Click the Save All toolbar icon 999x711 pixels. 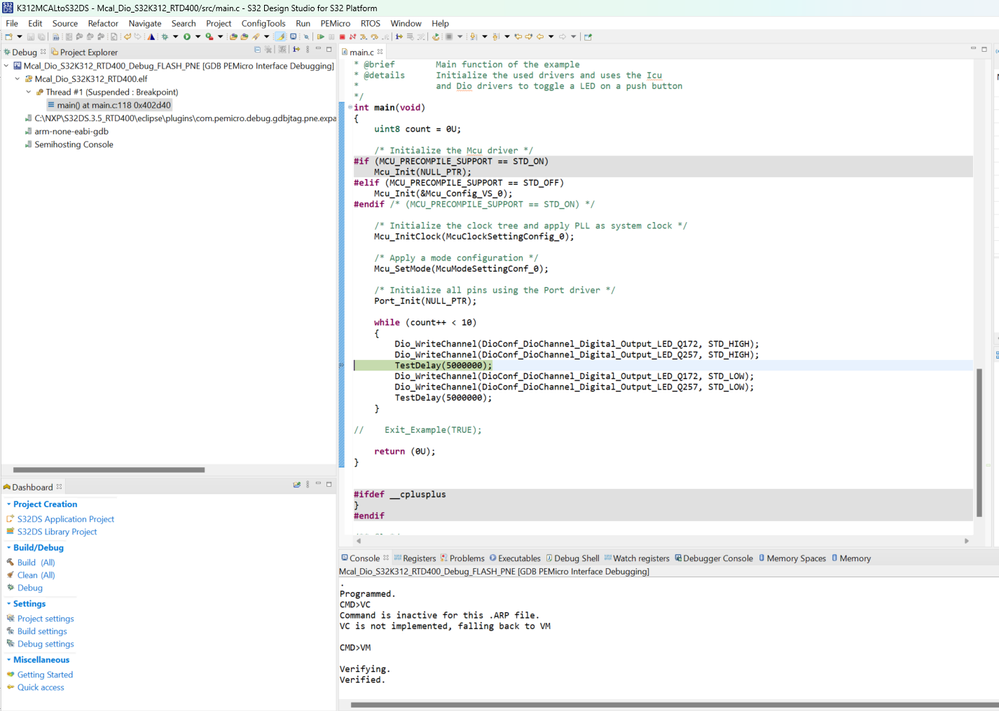41,37
